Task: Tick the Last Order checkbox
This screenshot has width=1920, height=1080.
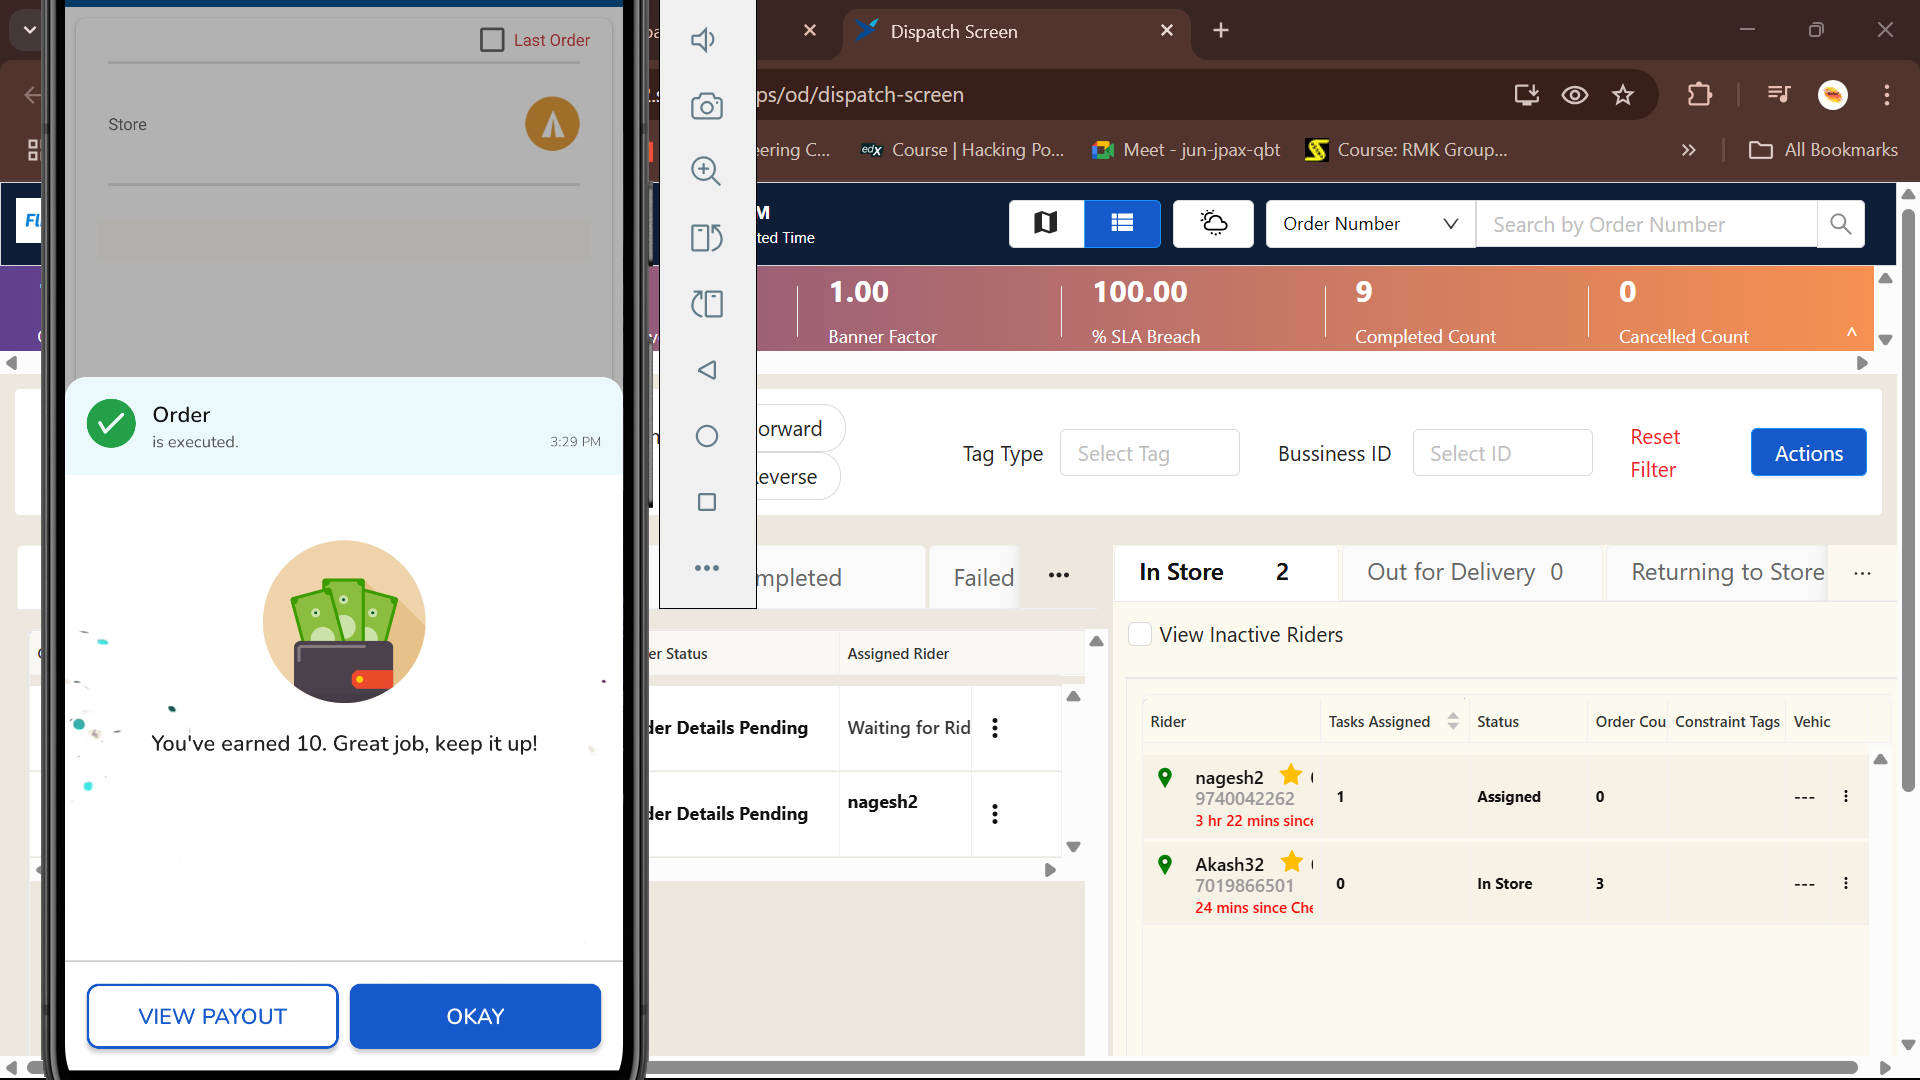Action: 492,40
